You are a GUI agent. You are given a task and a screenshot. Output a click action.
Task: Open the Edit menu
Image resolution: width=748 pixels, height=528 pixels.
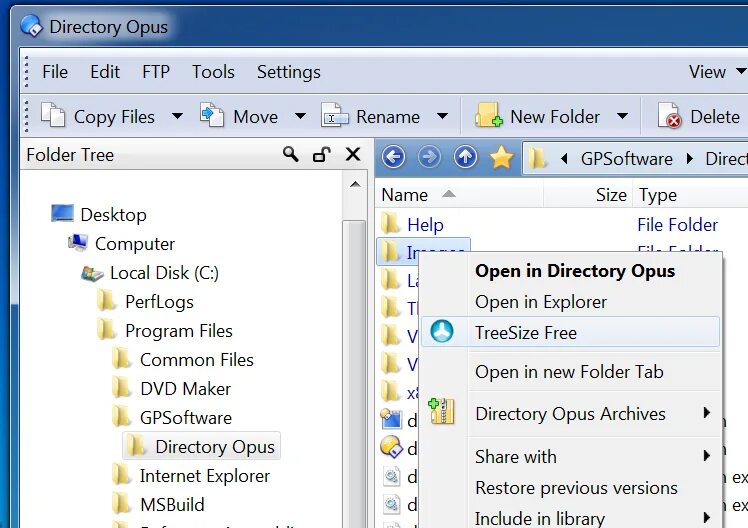(105, 72)
